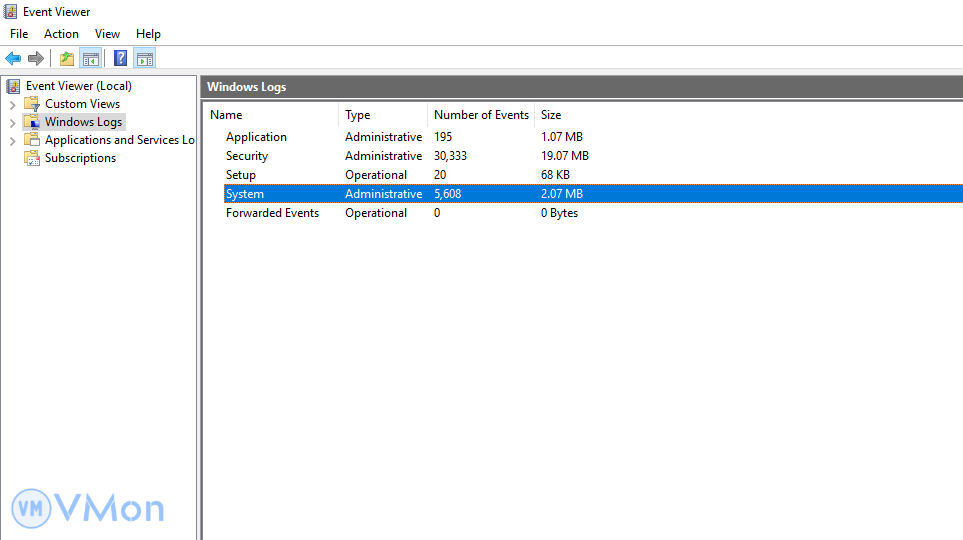Expand Applications and Services Logs node
The image size is (963, 540).
point(12,140)
